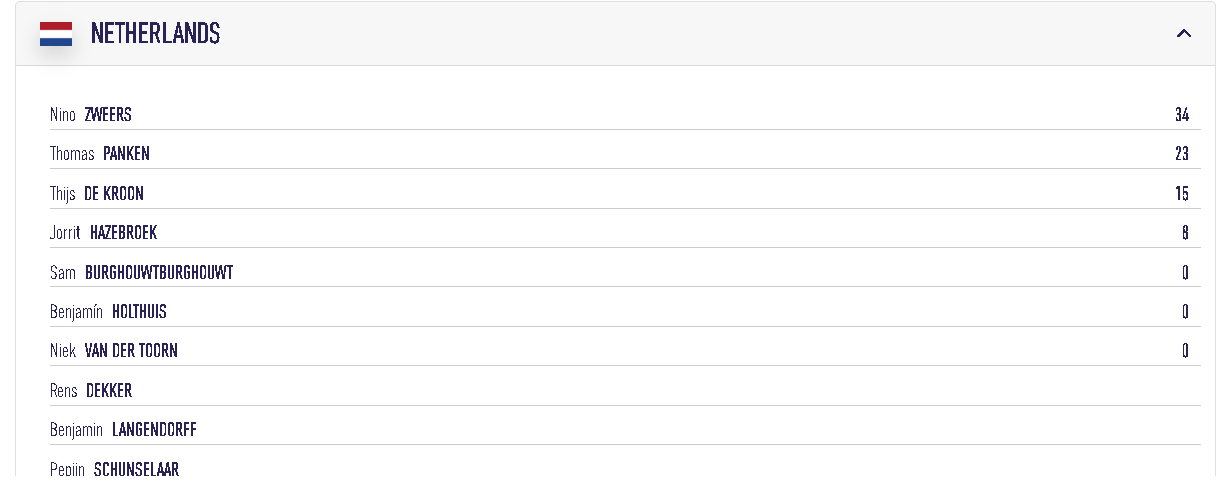Select player Nino Zweers

(x=91, y=115)
